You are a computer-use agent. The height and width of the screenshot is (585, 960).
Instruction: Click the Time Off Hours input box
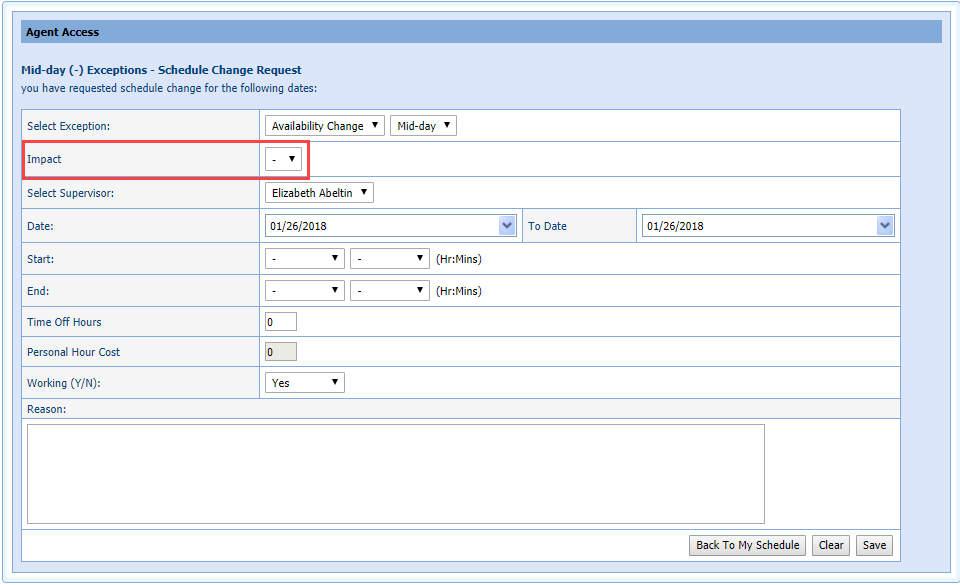pos(281,322)
